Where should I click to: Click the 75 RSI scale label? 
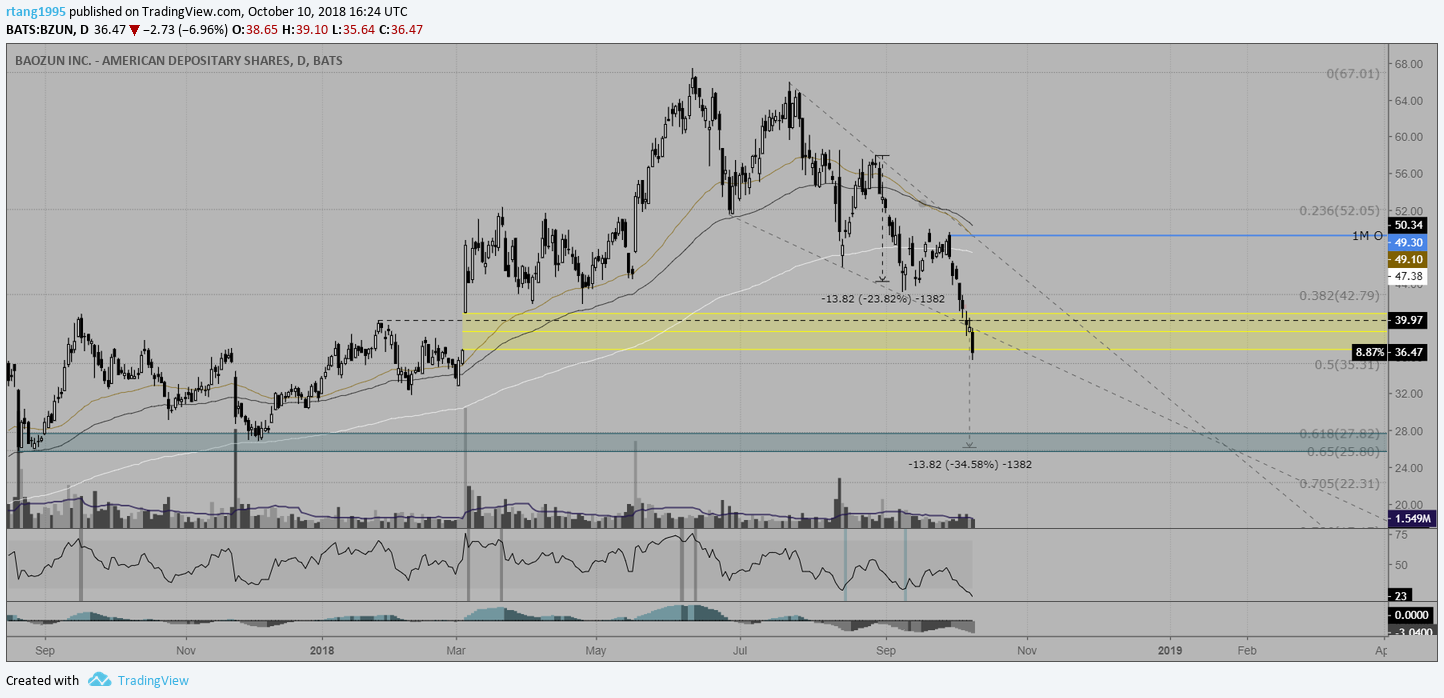(1402, 535)
